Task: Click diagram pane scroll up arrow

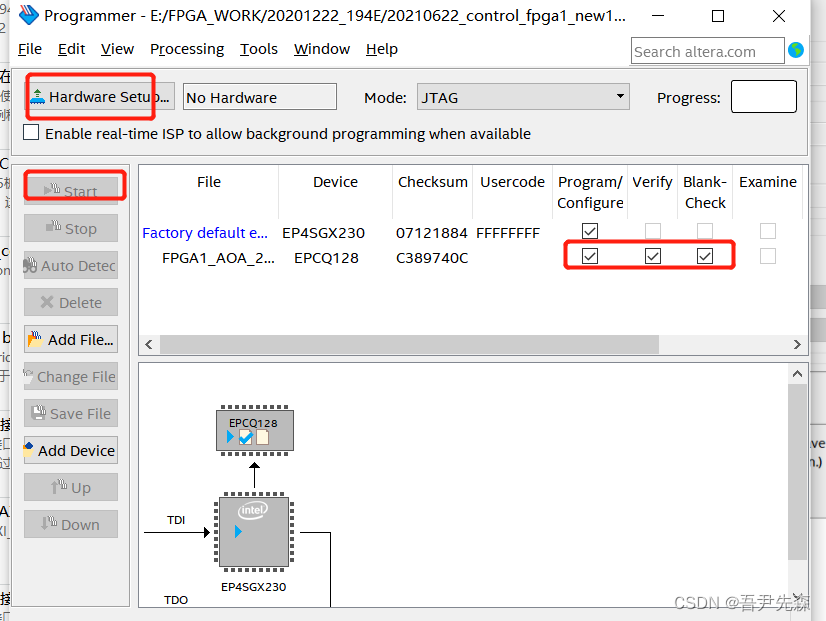Action: tap(797, 374)
